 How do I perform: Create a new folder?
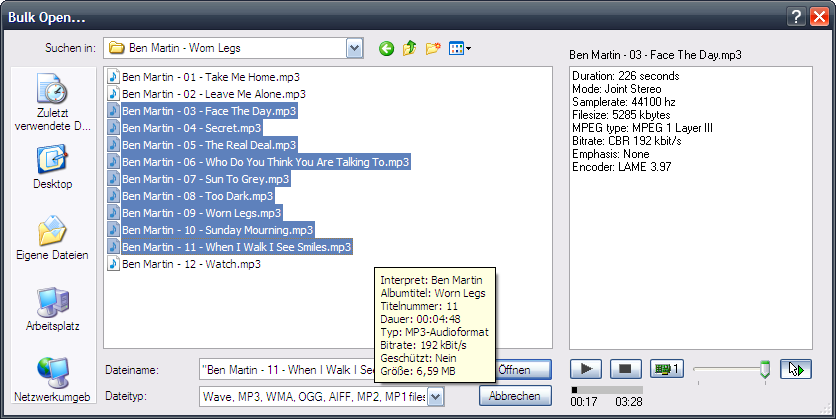tap(433, 49)
